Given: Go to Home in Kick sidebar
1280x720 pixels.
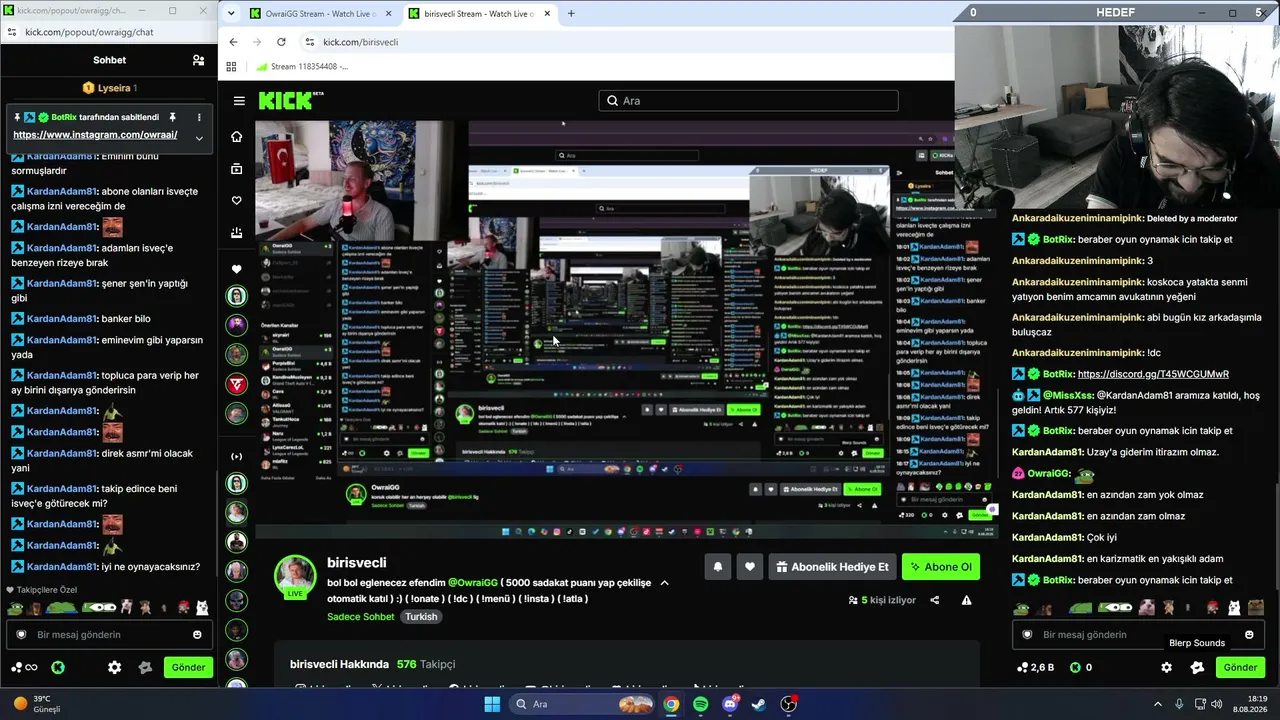Looking at the screenshot, I should click(236, 136).
